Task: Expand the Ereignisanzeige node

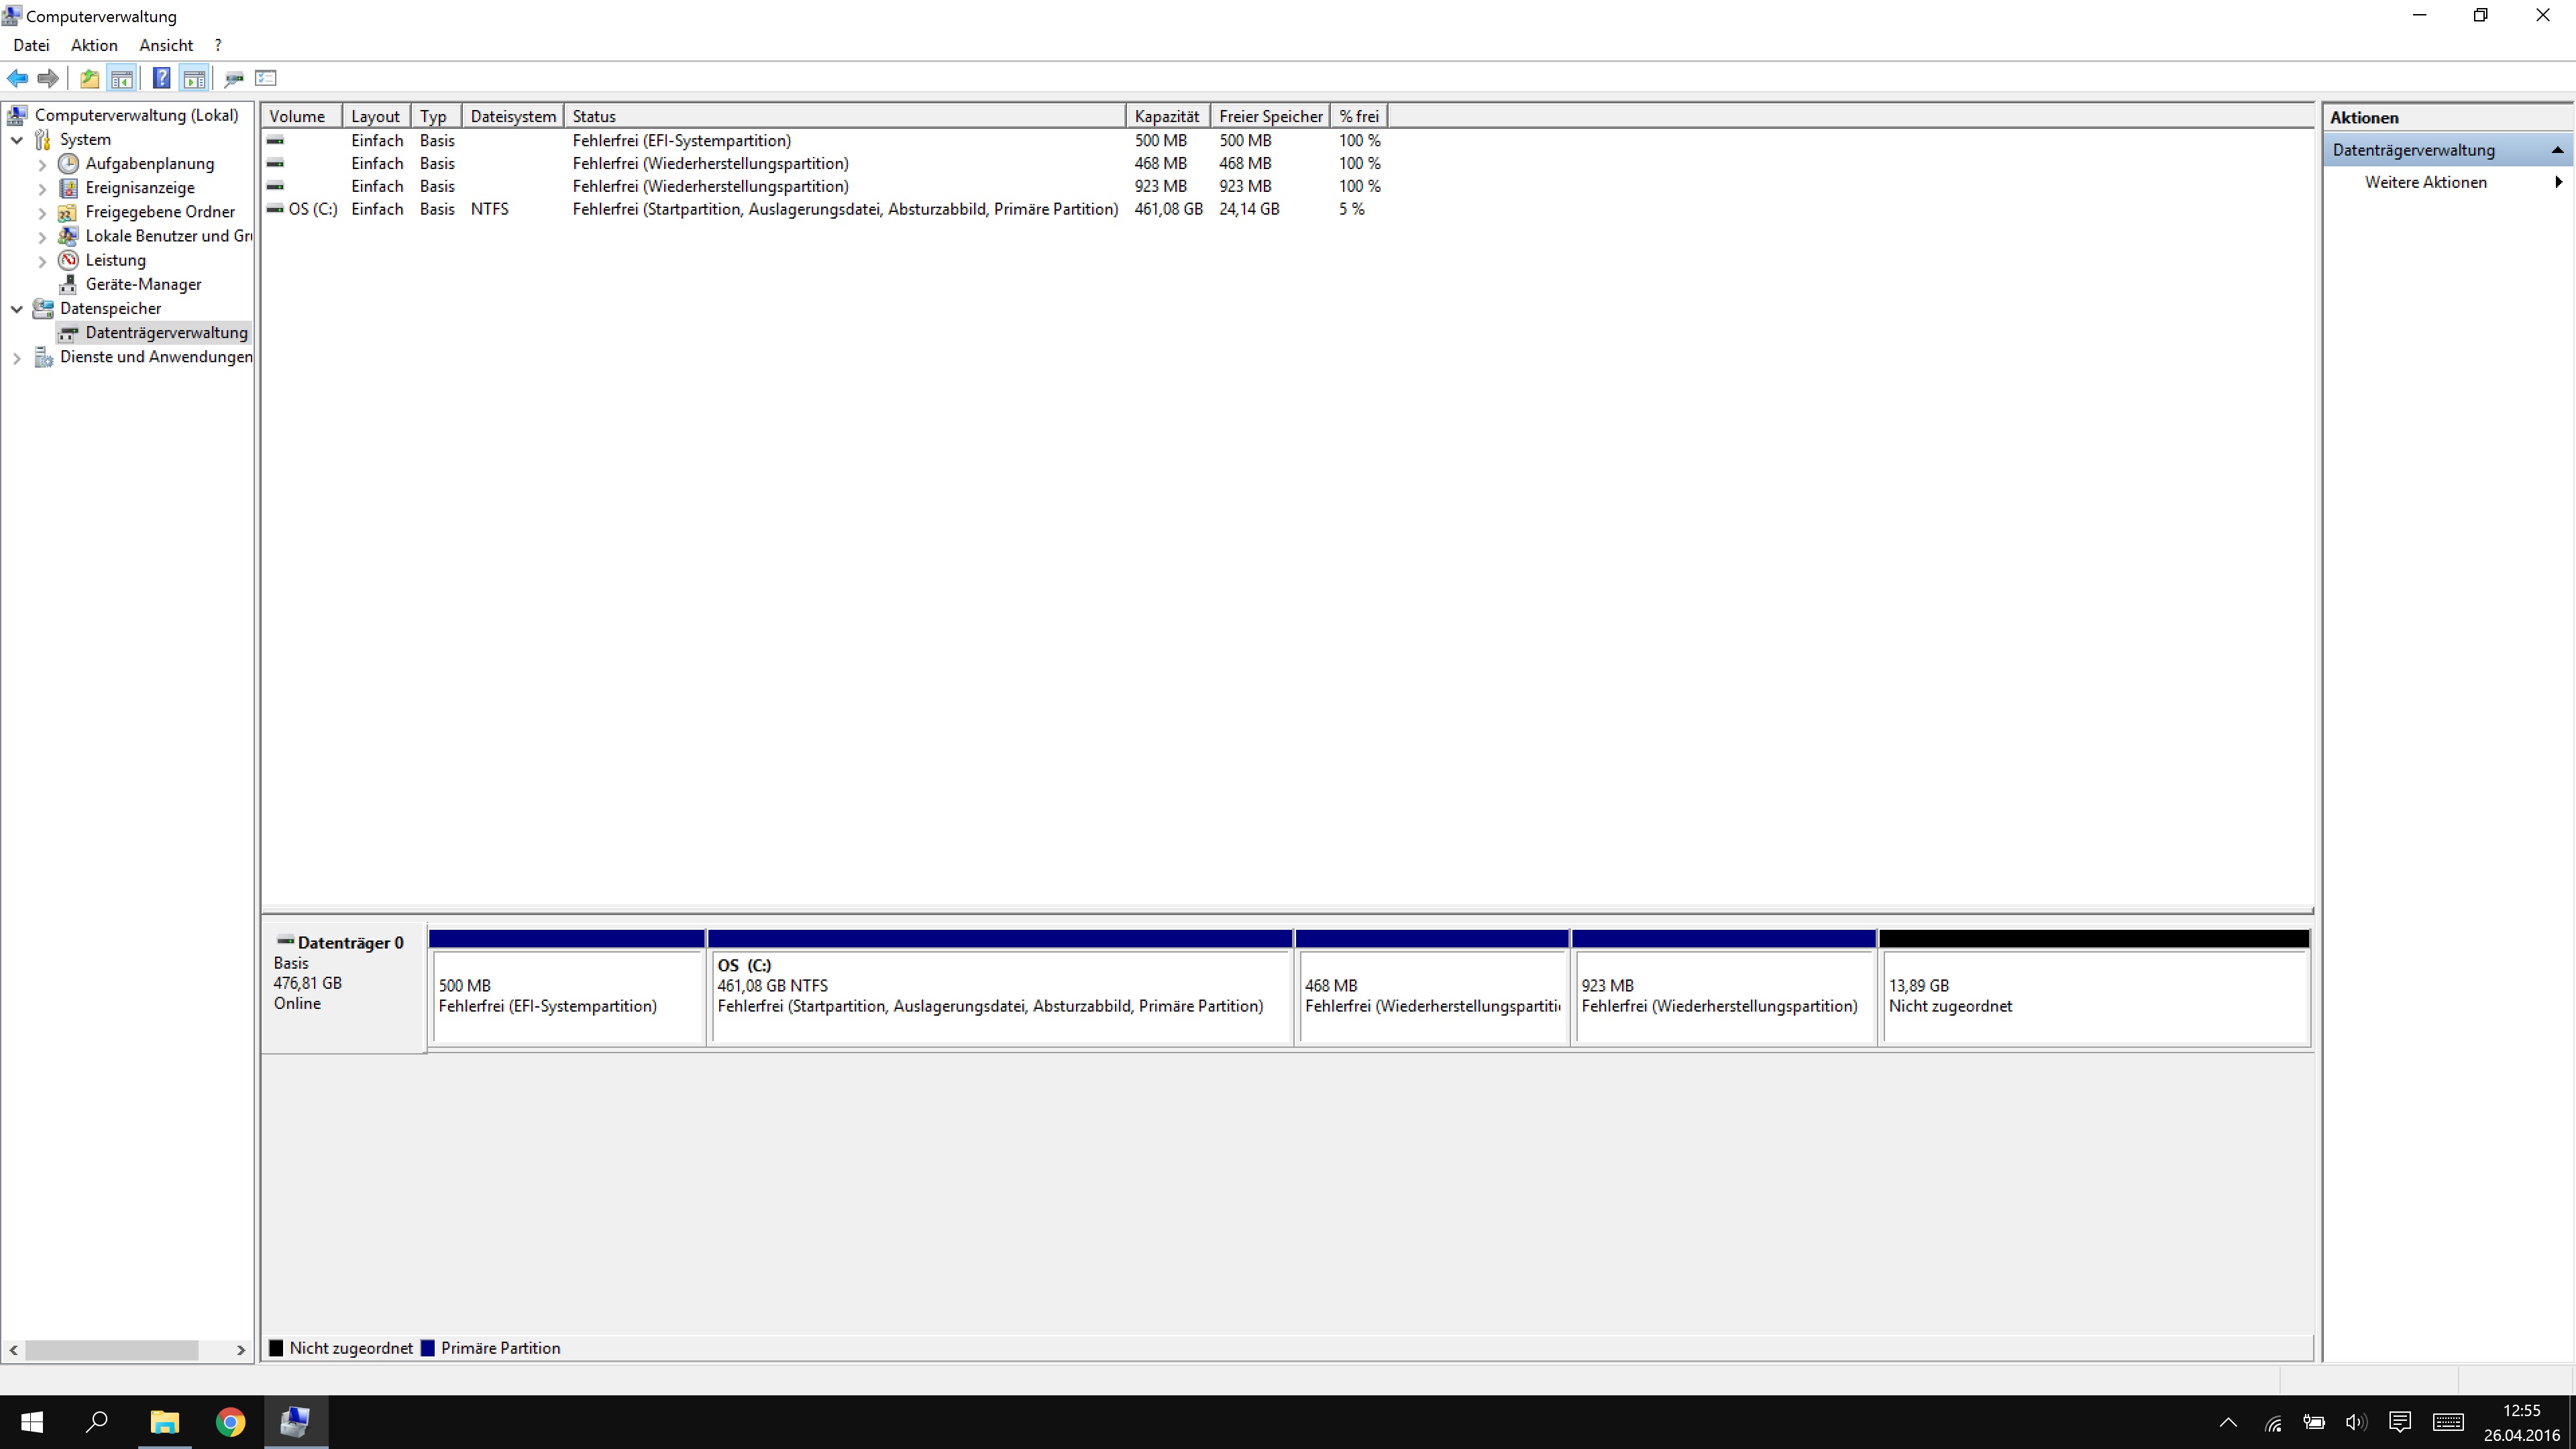Action: [42, 188]
